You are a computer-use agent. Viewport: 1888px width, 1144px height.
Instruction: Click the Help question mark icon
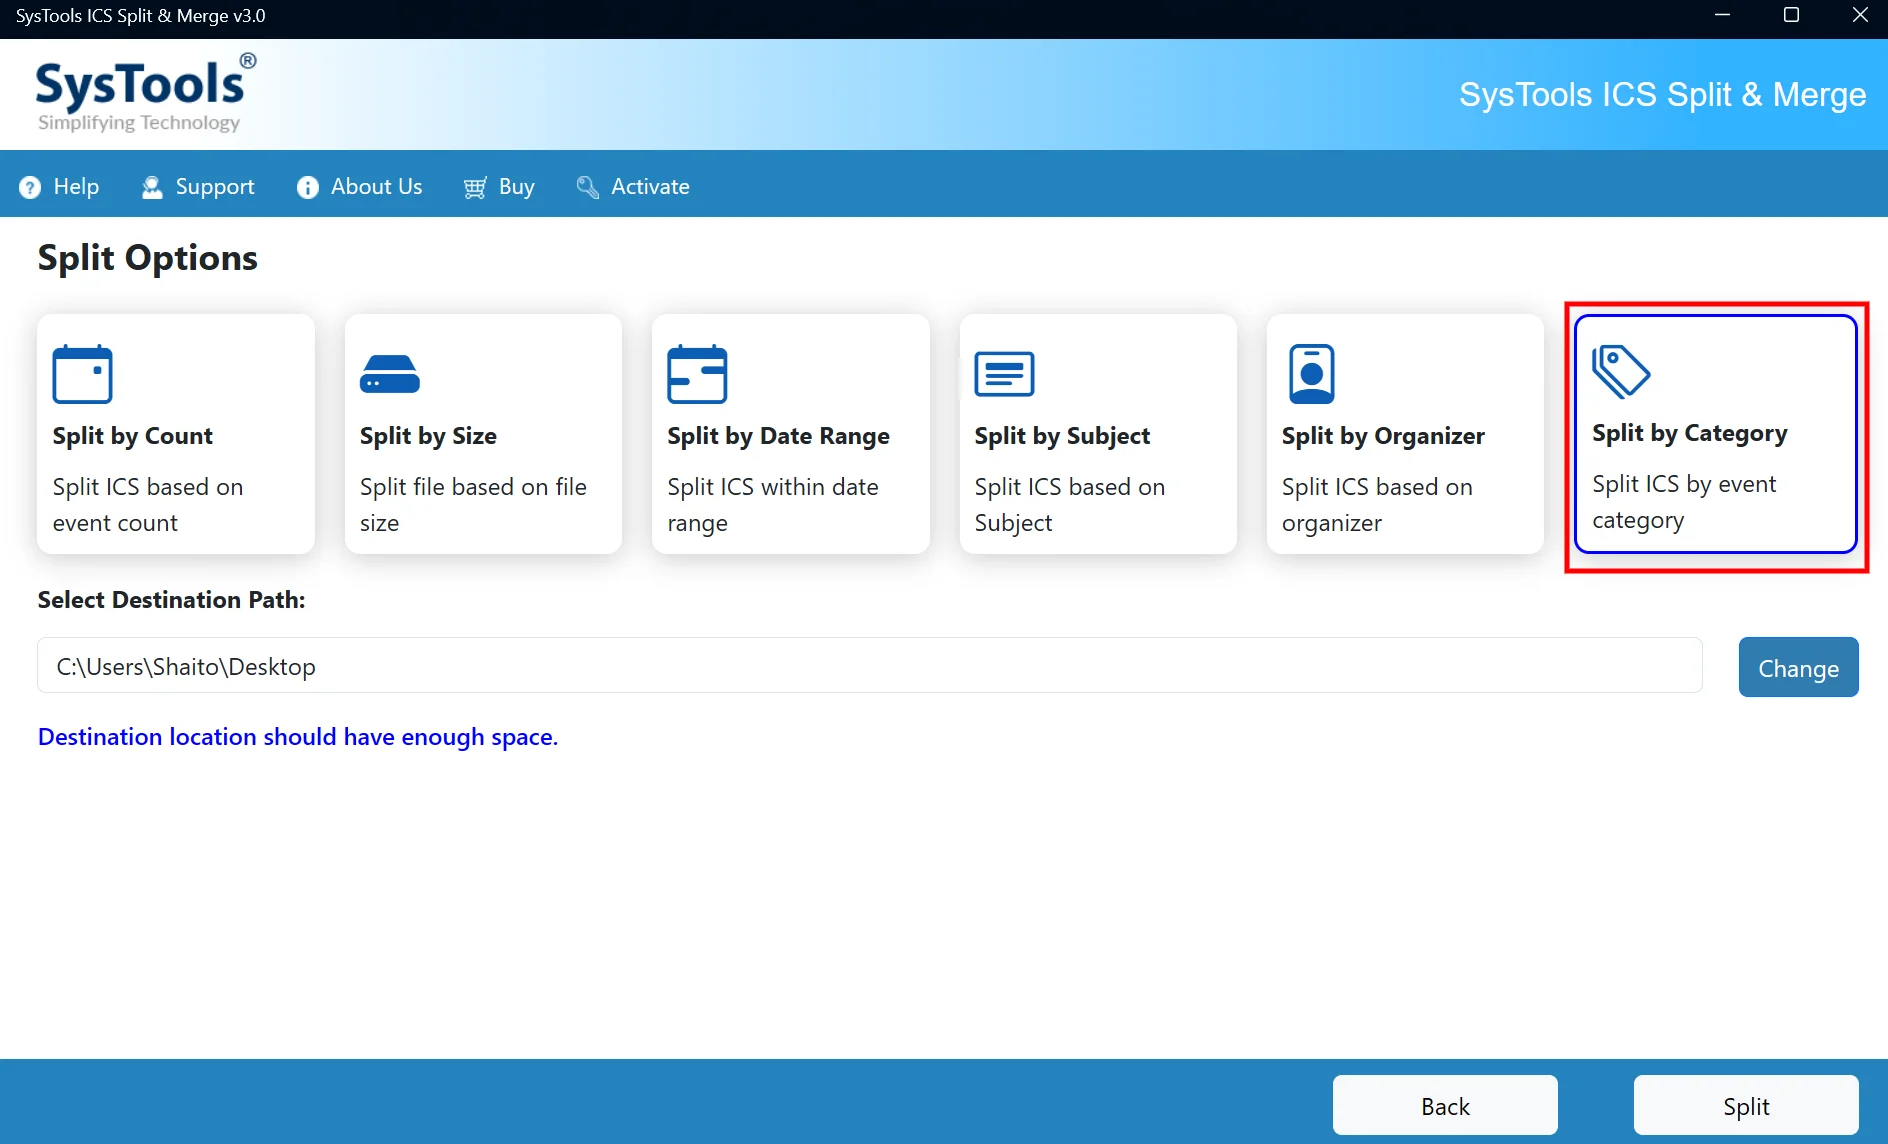pyautogui.click(x=30, y=187)
